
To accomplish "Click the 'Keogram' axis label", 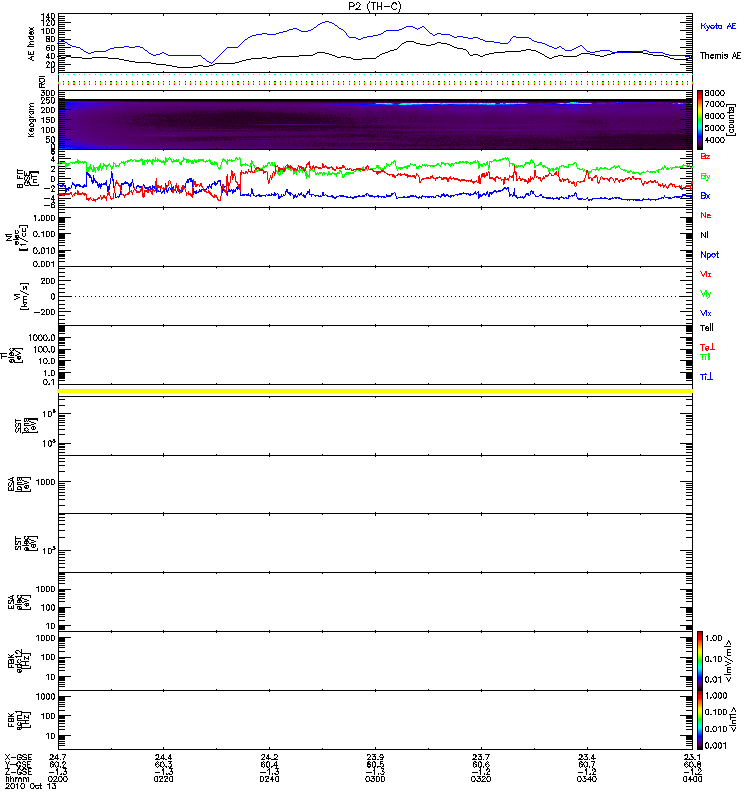I will (31, 120).
